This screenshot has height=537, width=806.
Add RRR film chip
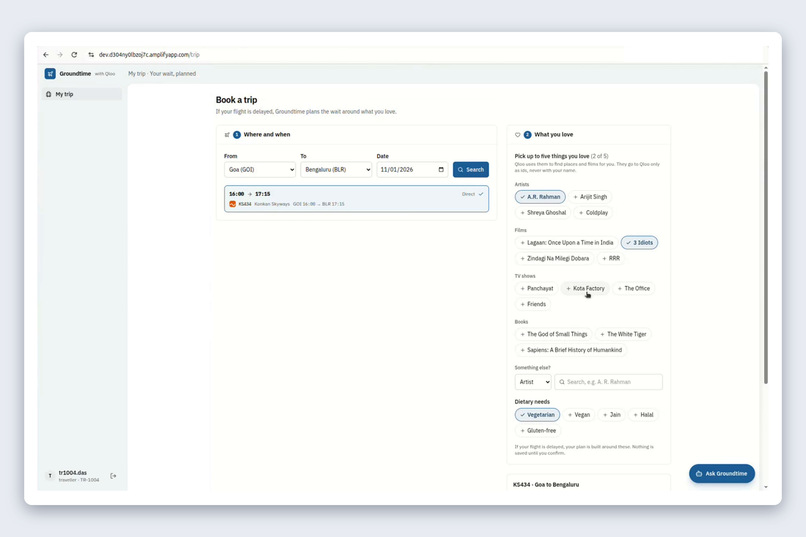pos(611,258)
